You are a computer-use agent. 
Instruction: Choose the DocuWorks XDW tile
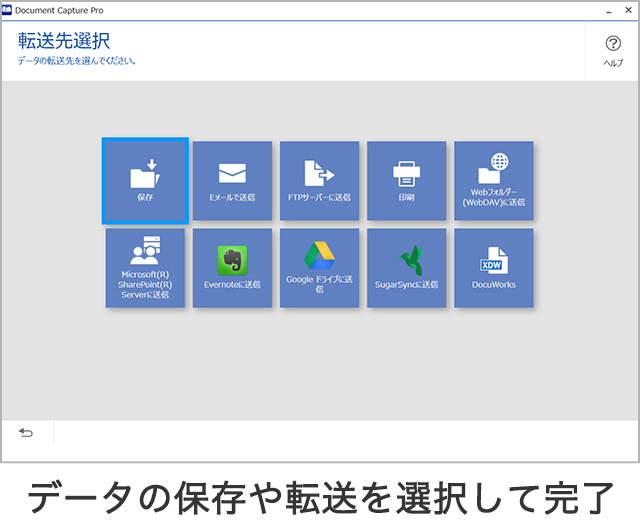pos(493,268)
